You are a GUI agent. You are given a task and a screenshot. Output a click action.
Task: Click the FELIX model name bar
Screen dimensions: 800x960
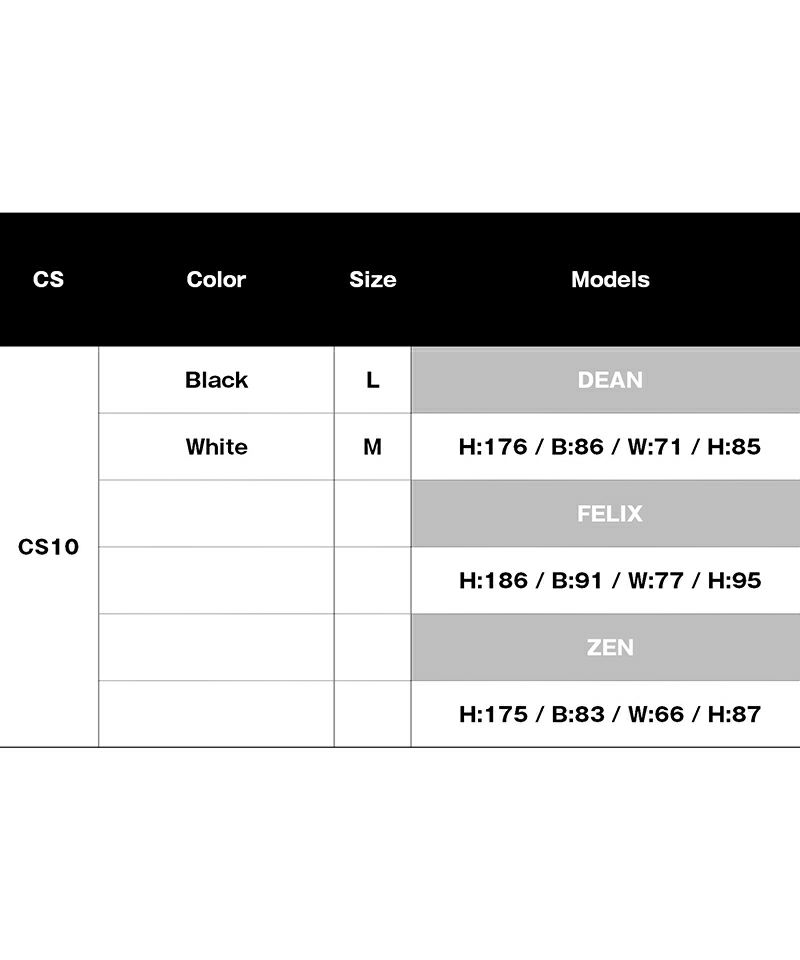[610, 514]
